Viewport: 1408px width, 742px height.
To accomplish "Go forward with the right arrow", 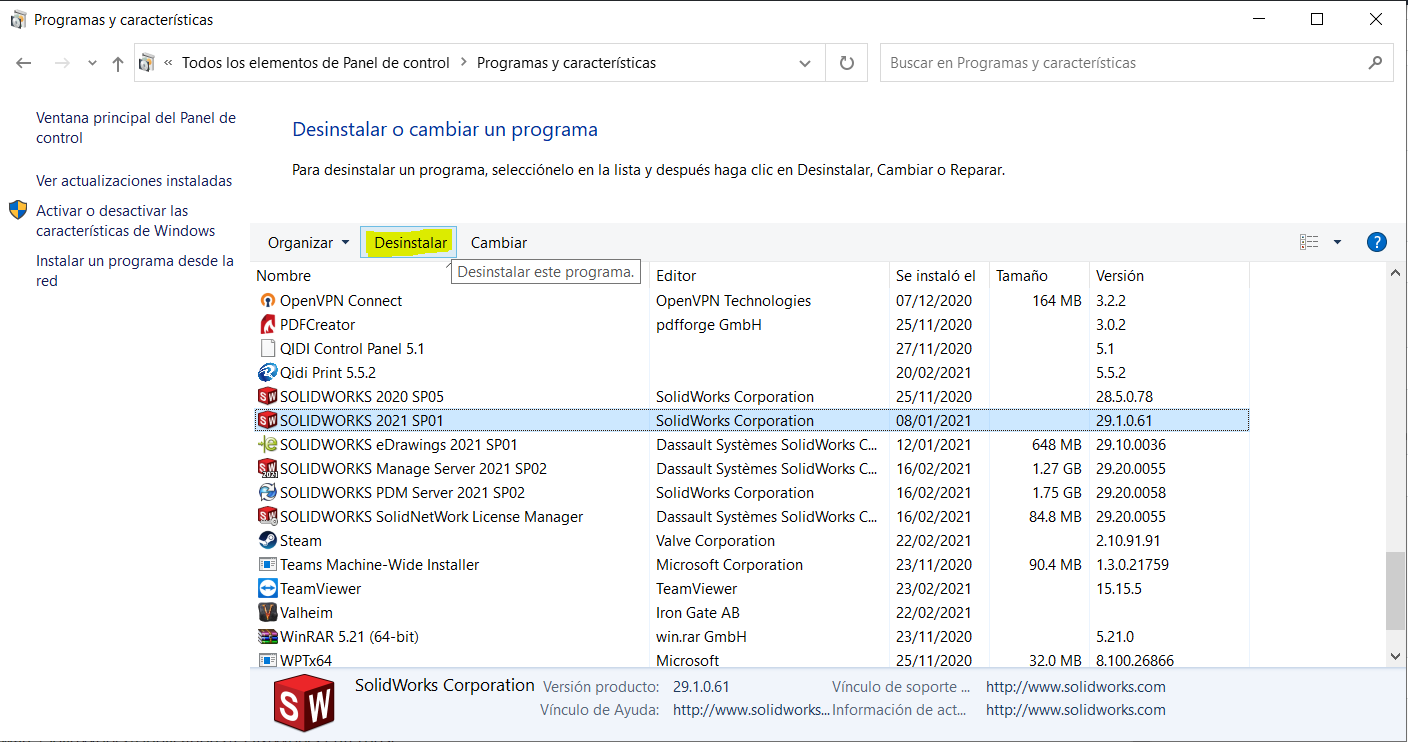I will point(62,63).
